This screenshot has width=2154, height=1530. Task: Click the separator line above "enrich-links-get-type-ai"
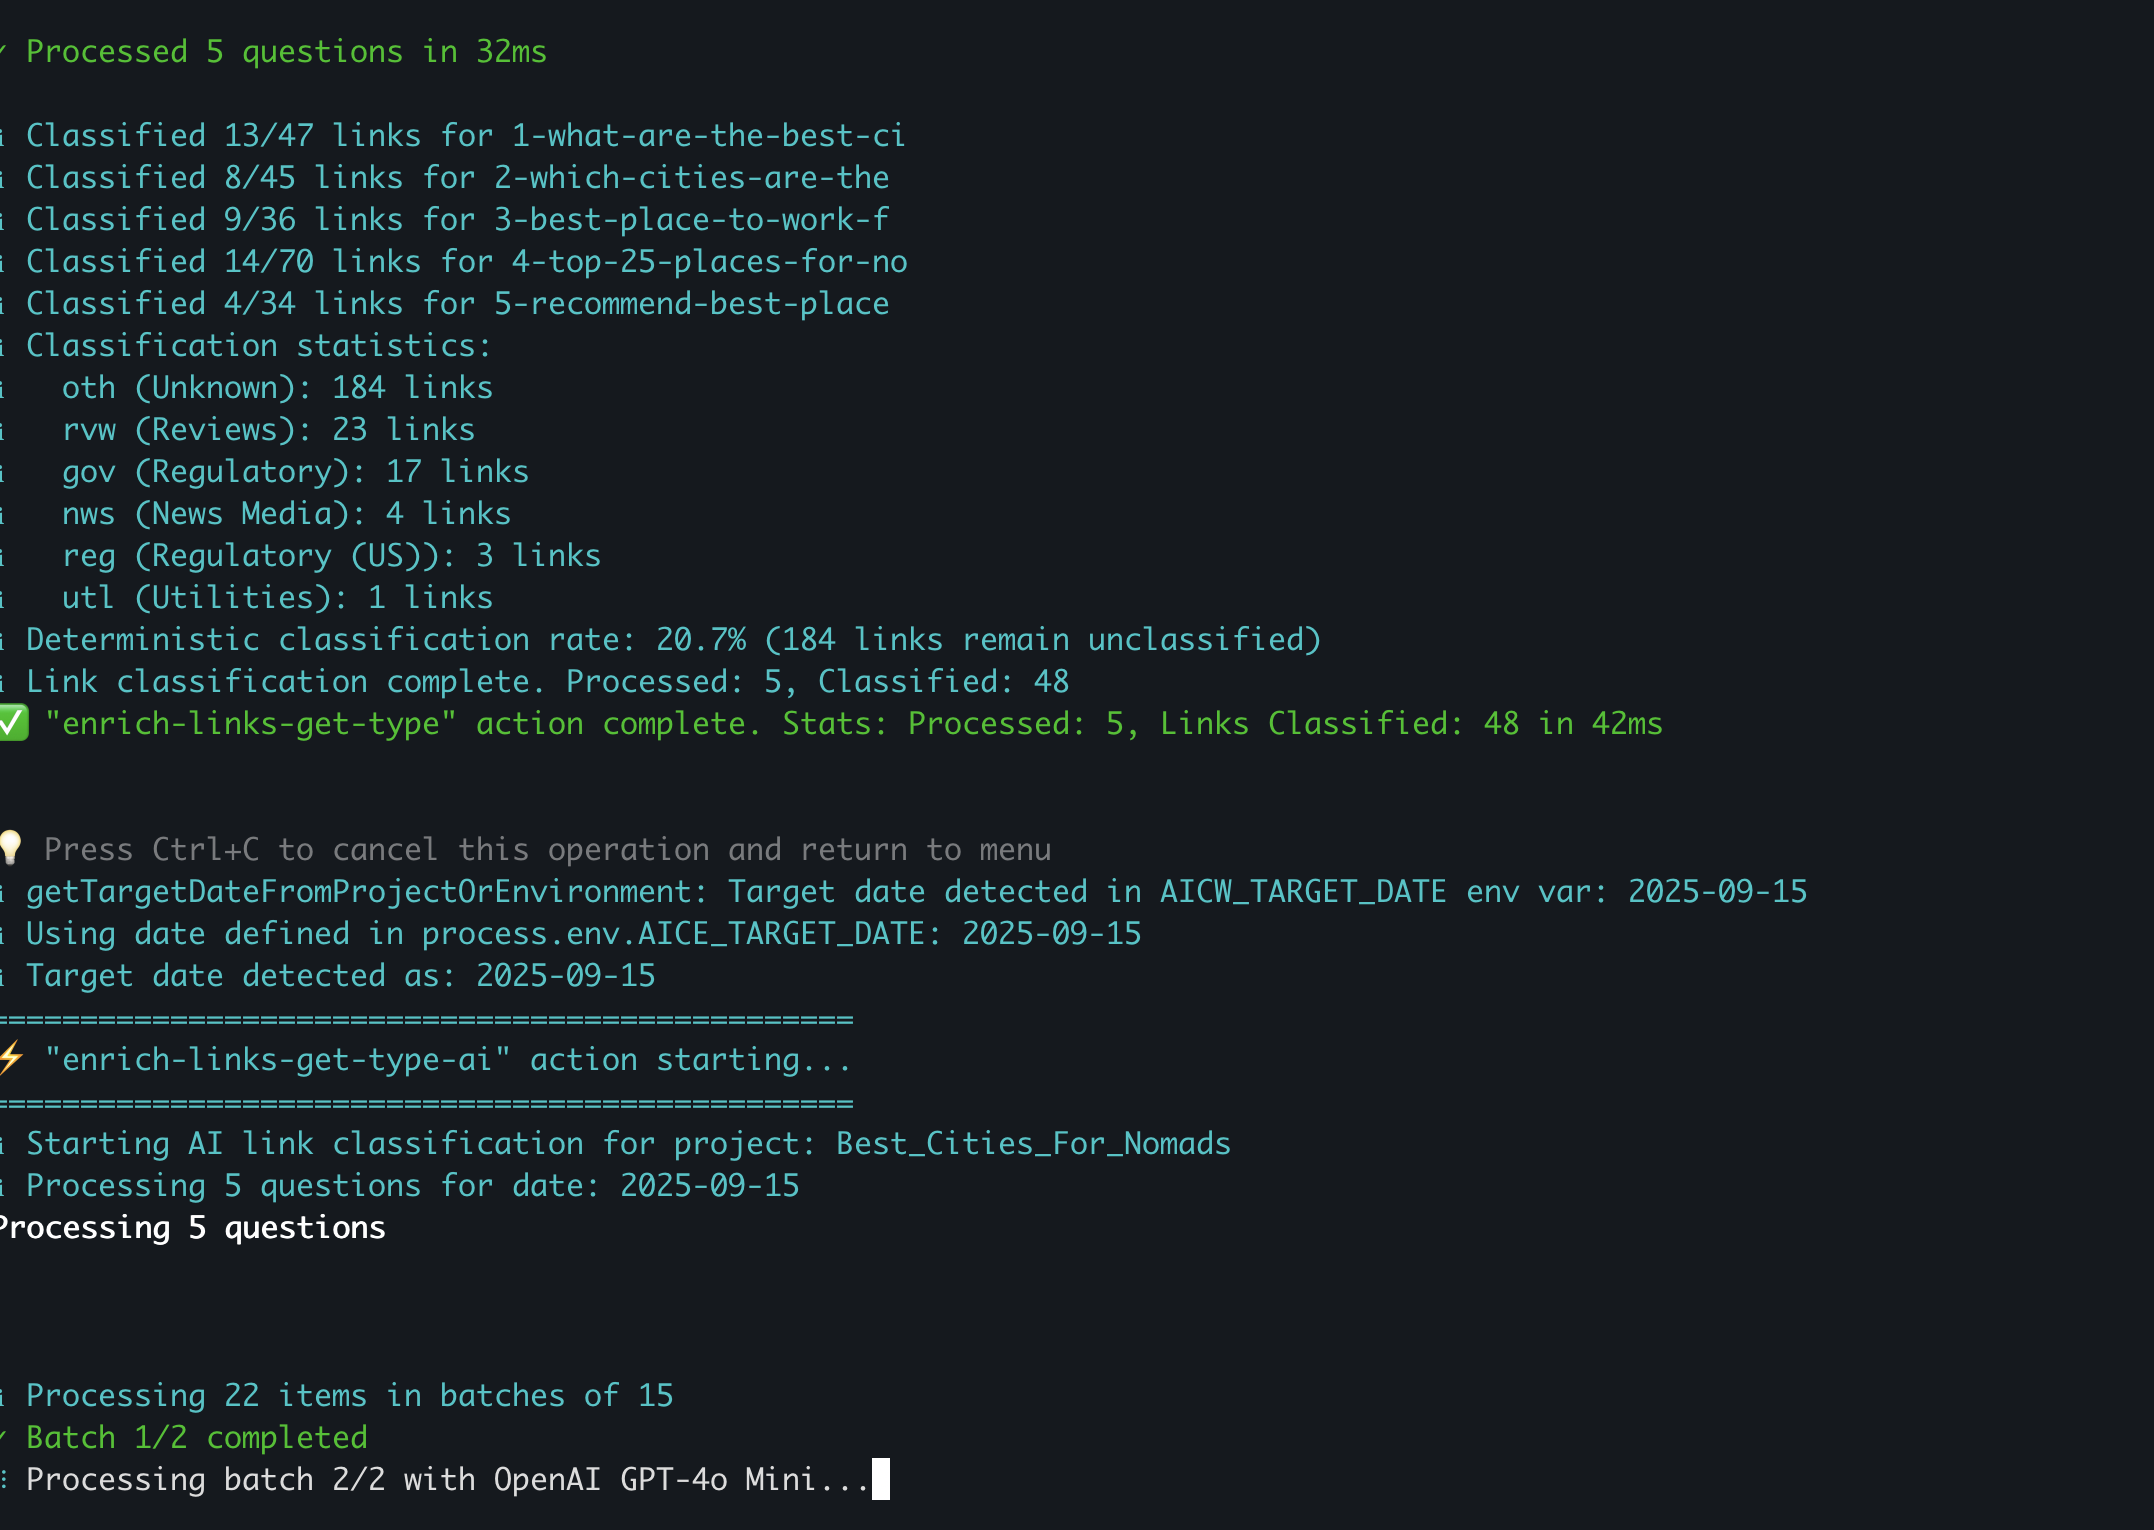tap(426, 1020)
